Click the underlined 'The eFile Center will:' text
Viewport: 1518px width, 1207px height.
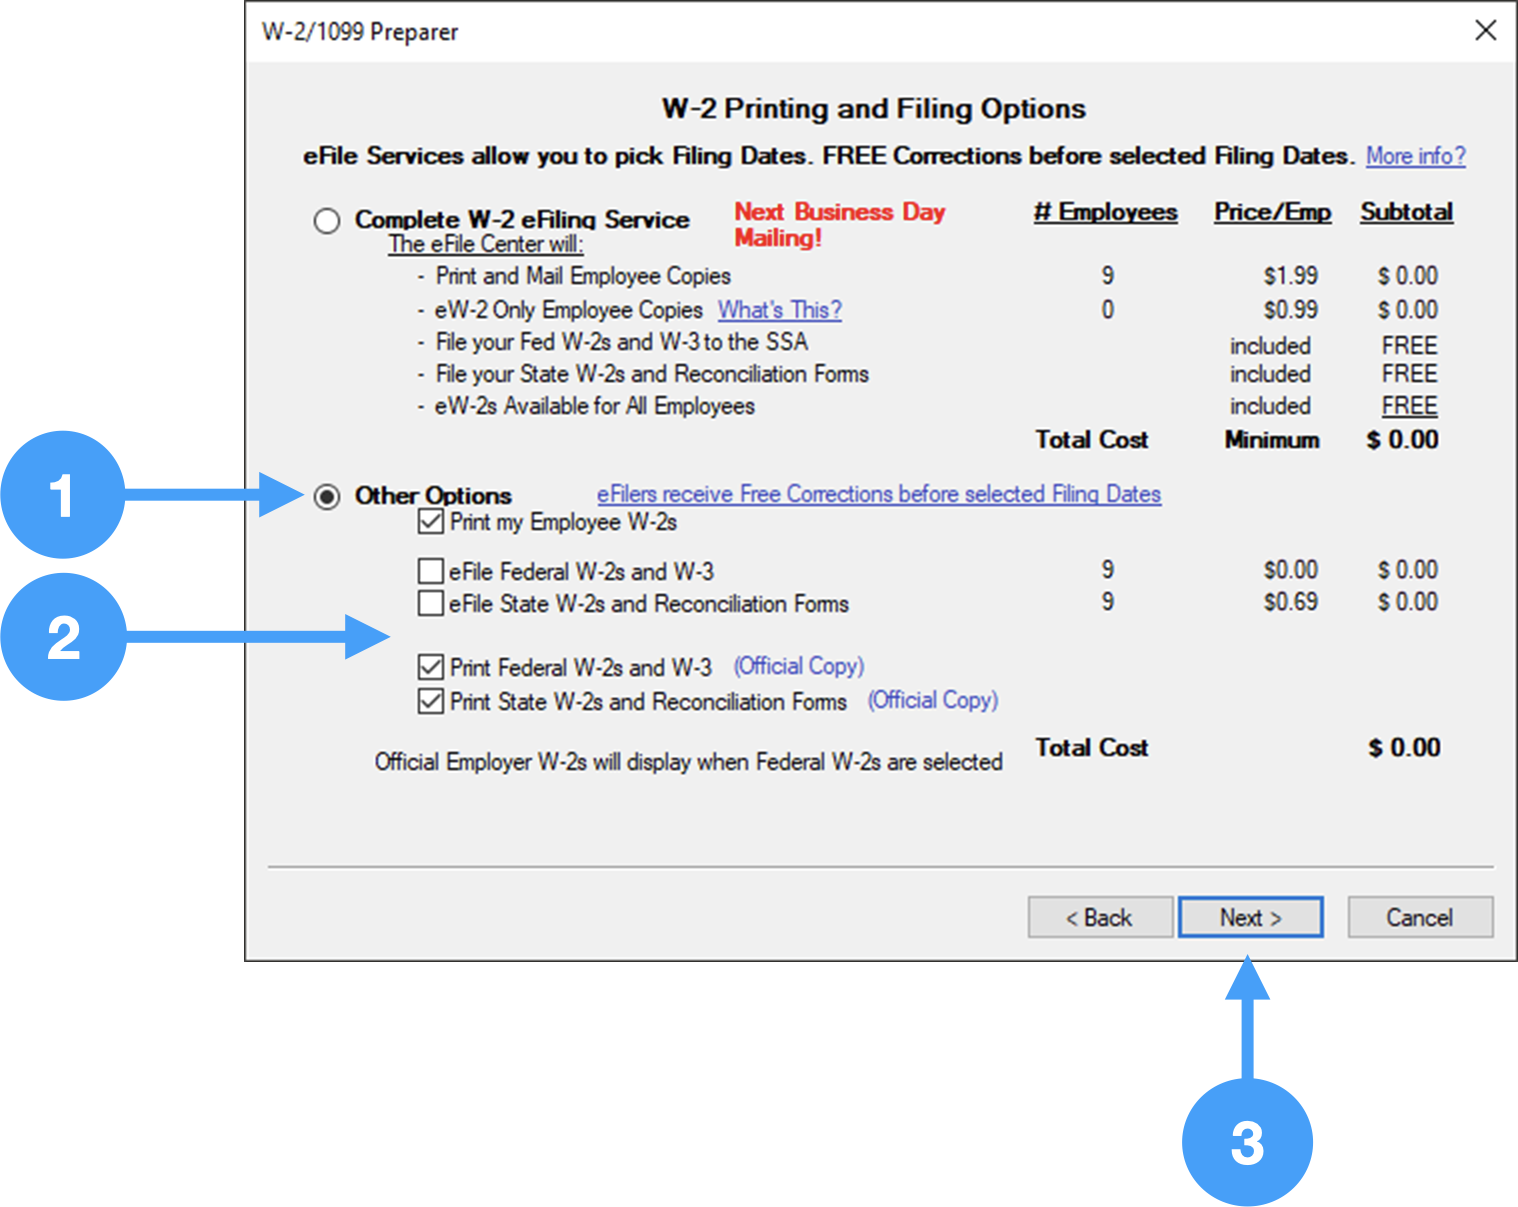[486, 244]
